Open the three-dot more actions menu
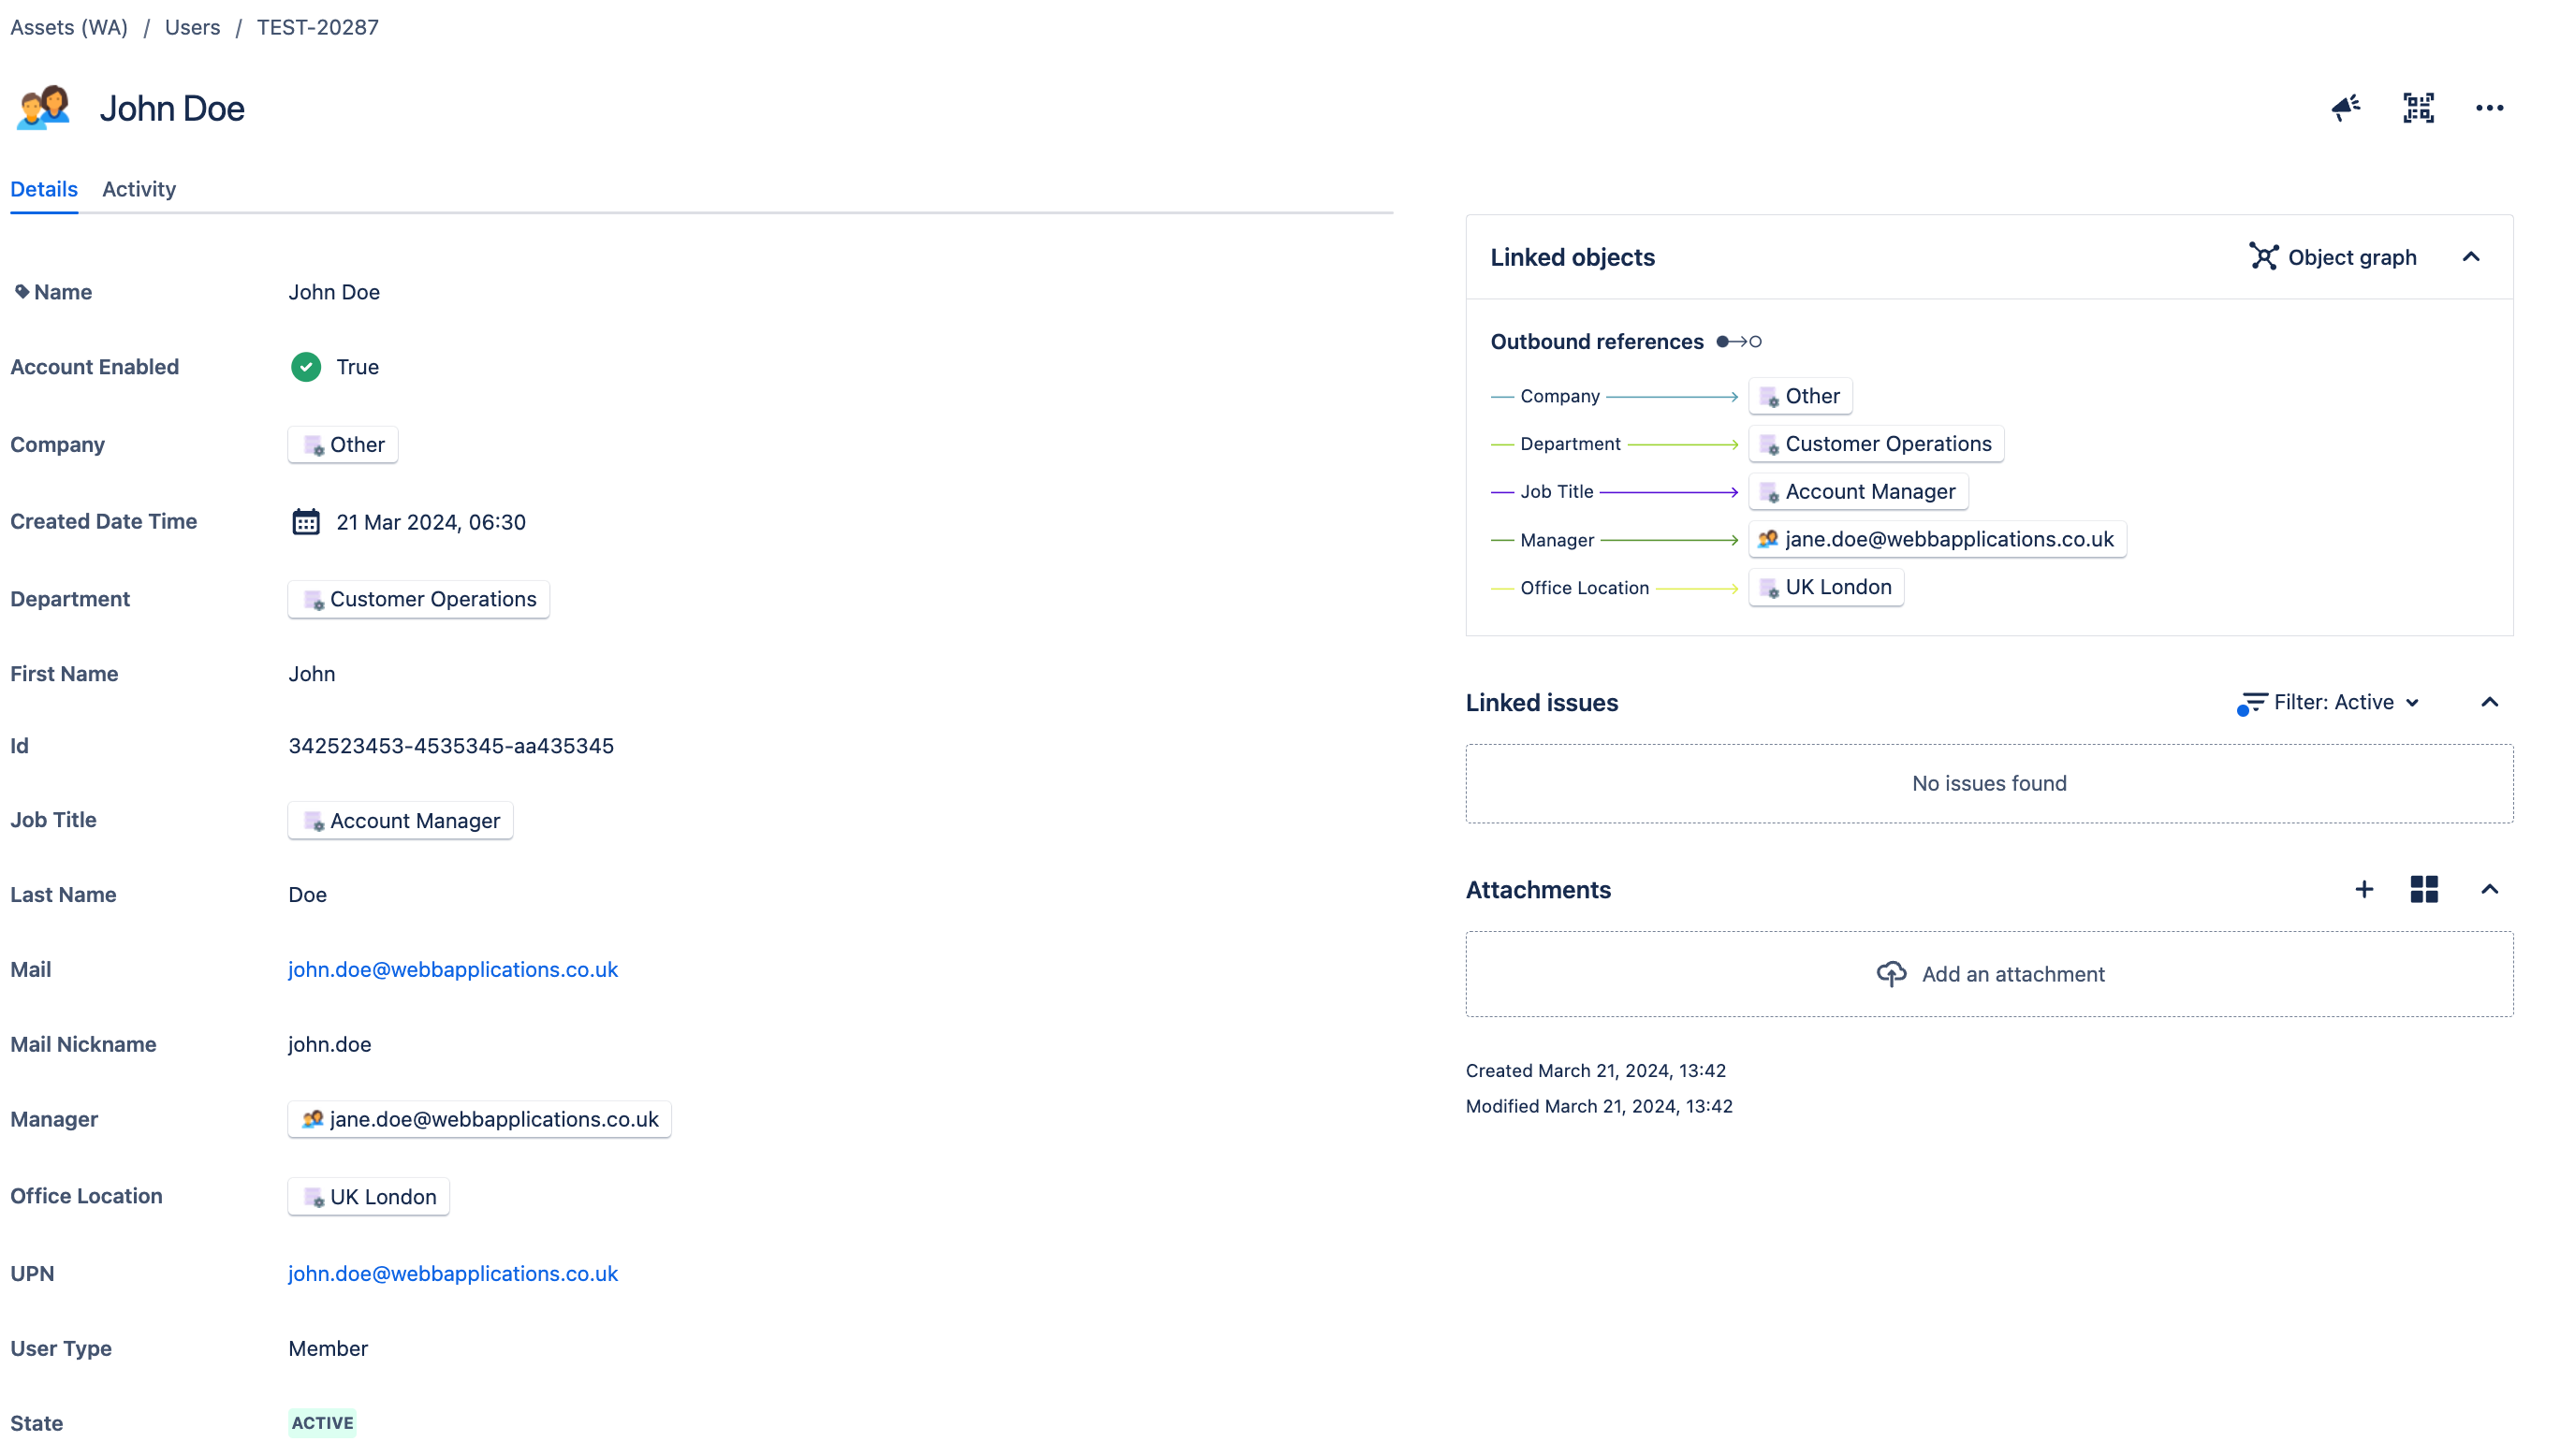 [x=2489, y=107]
